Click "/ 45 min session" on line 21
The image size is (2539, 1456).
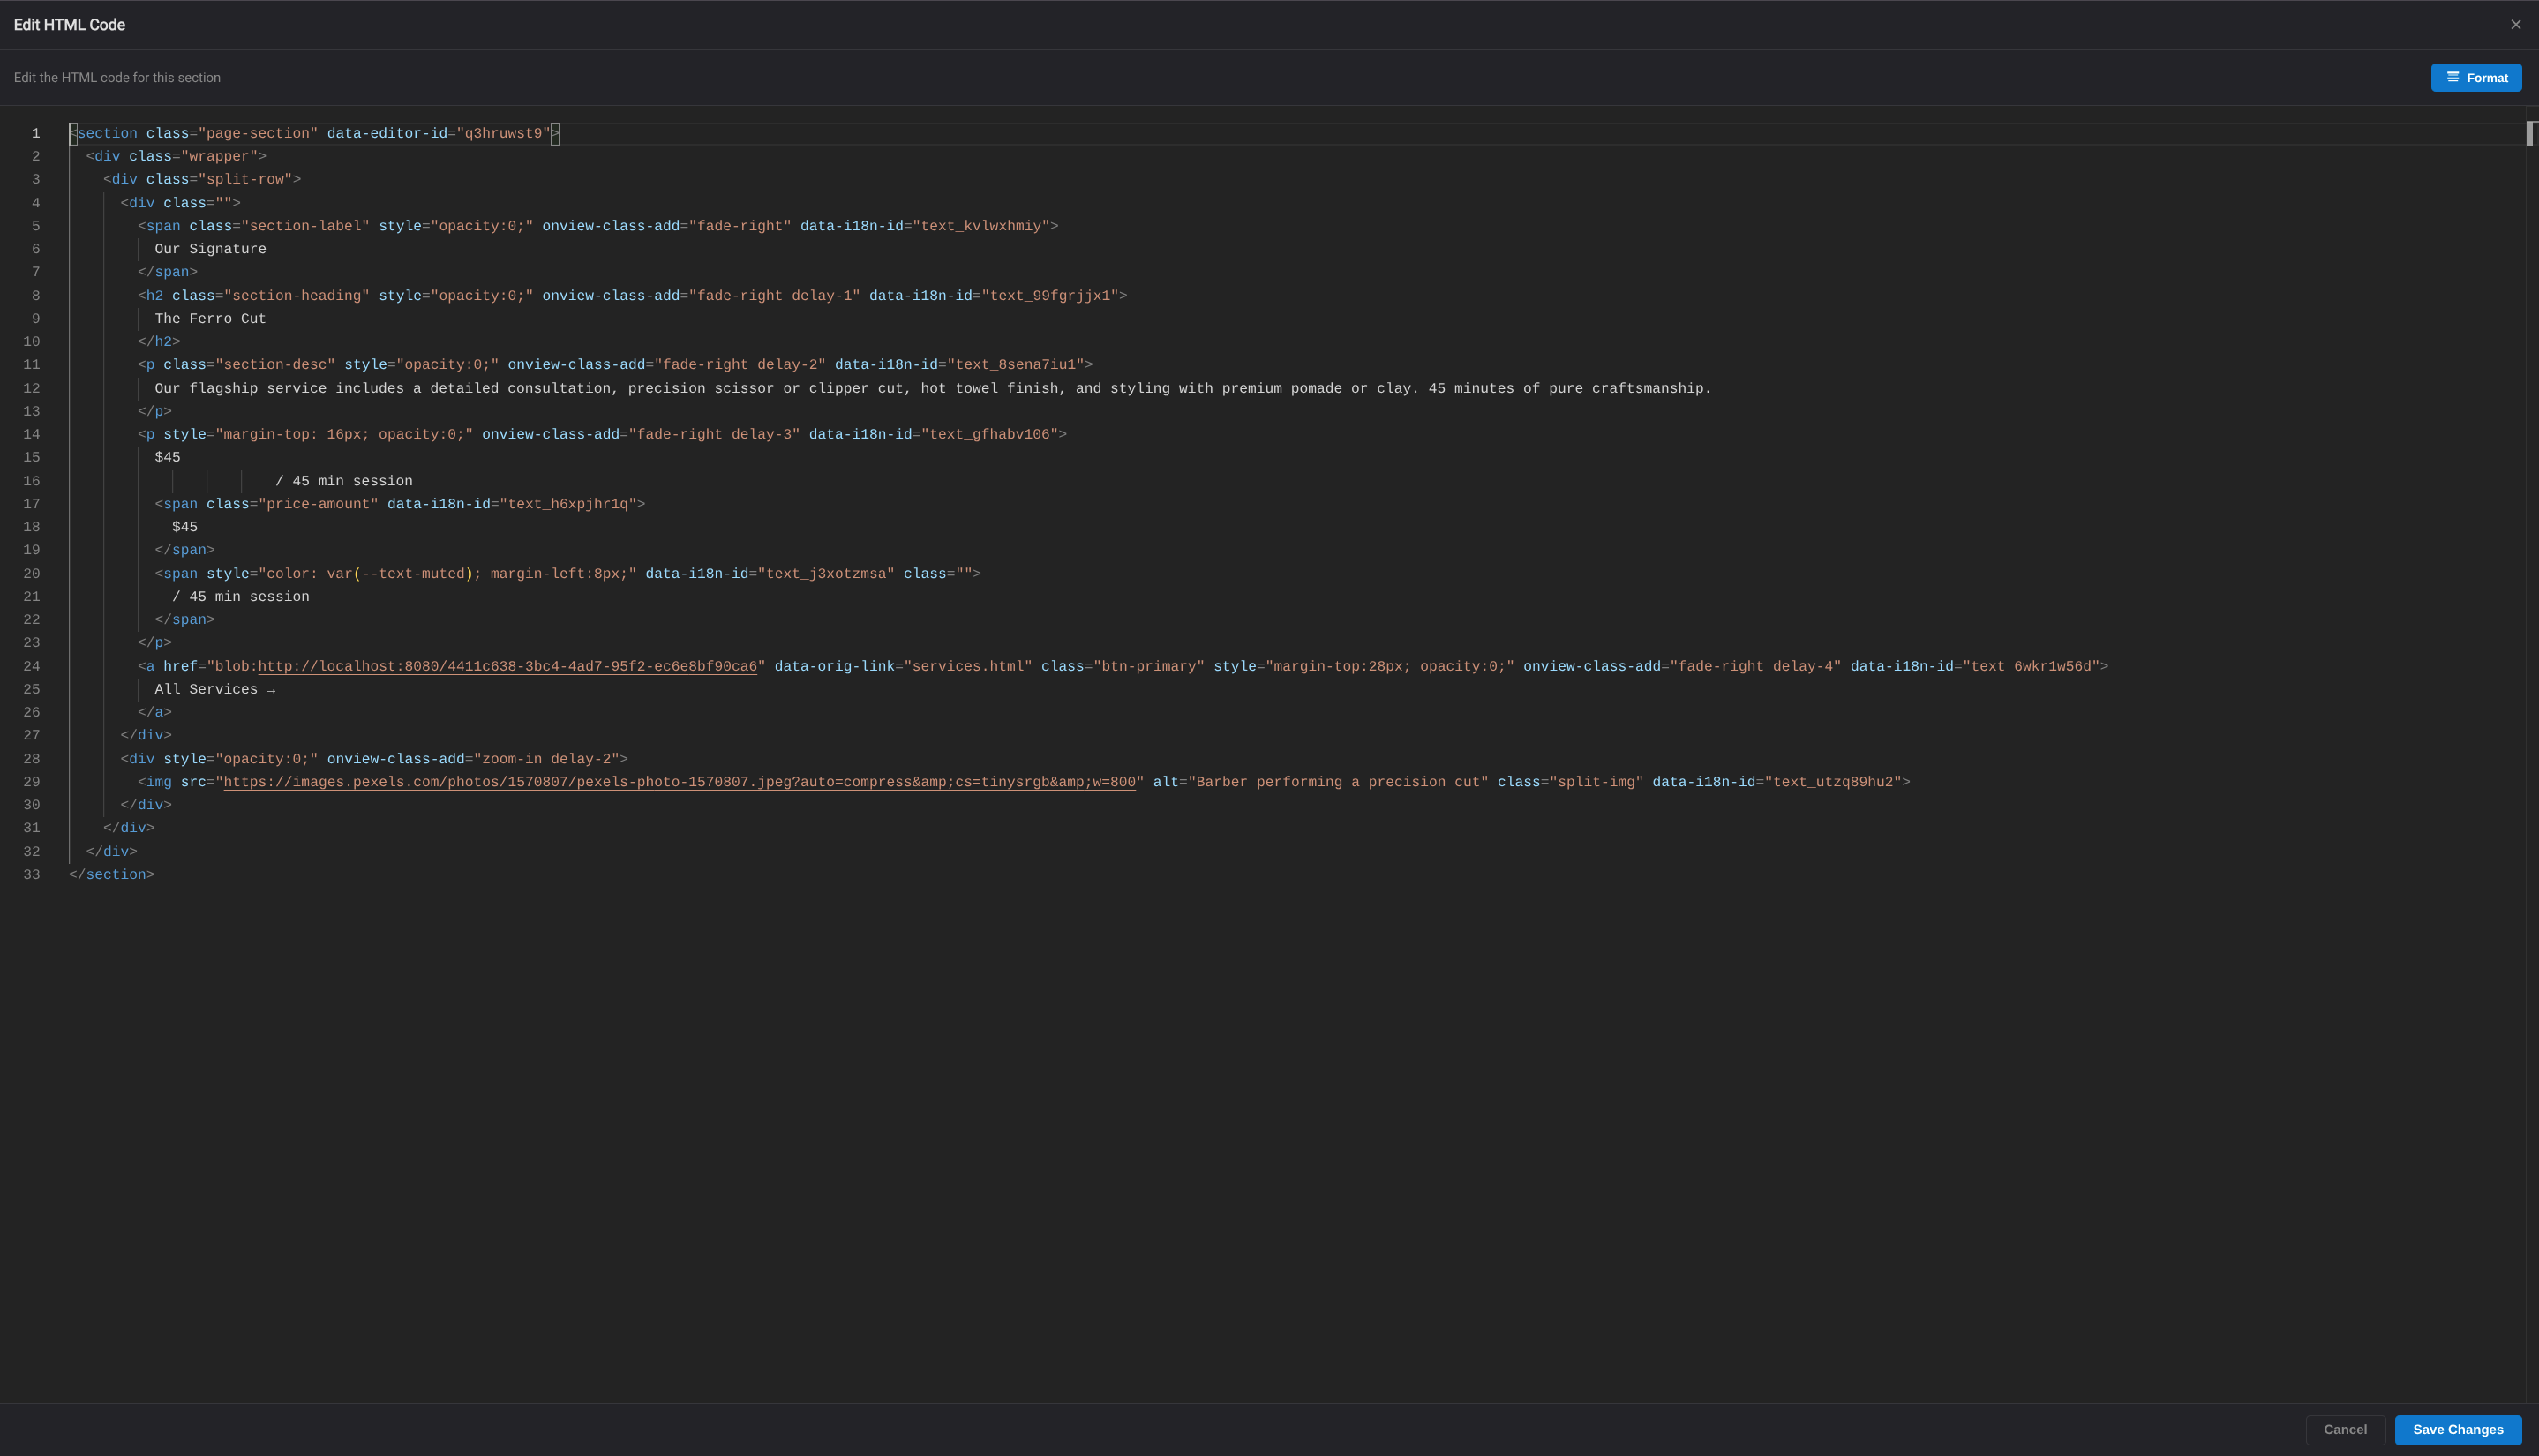241,597
